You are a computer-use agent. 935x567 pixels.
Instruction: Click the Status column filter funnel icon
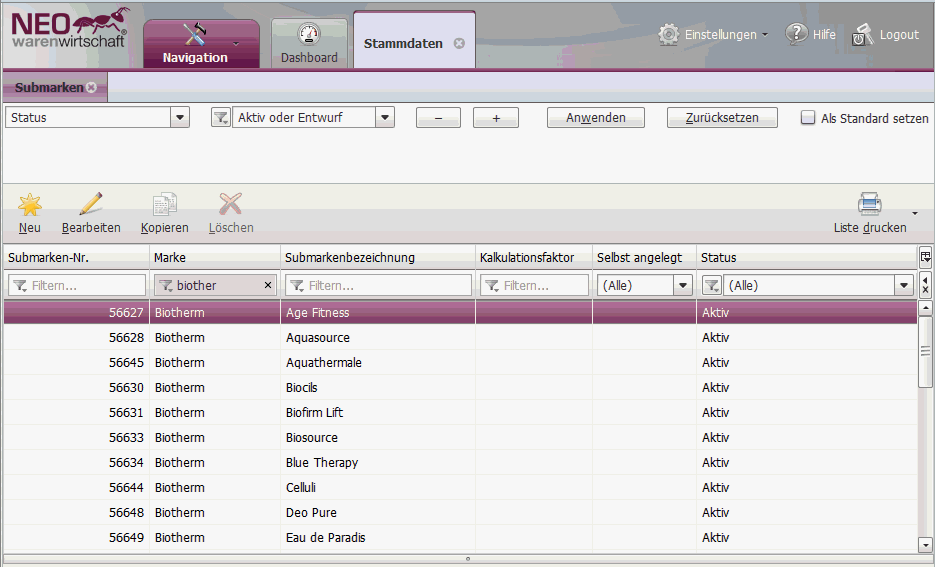coord(712,286)
